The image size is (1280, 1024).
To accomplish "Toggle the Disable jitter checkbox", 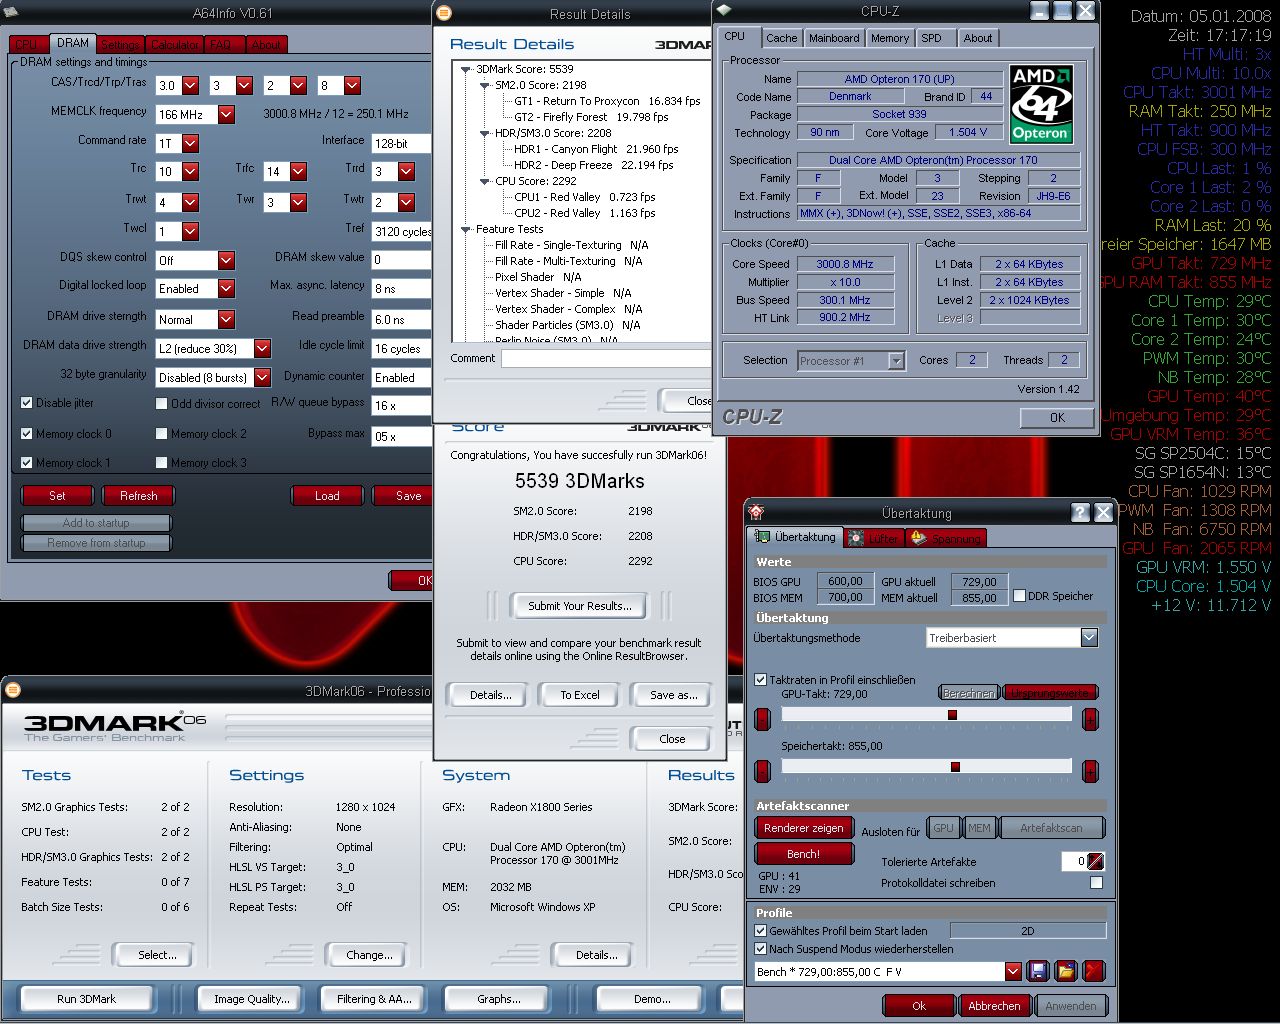I will [27, 403].
